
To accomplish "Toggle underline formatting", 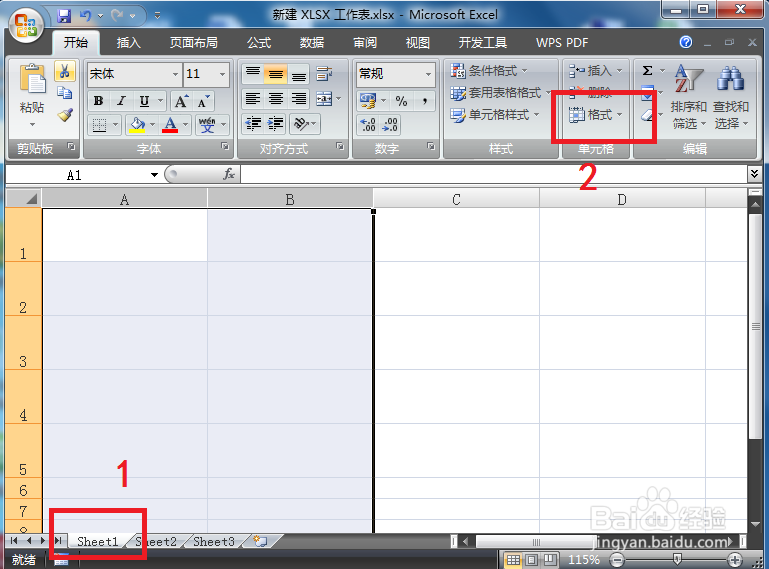I will tap(144, 101).
